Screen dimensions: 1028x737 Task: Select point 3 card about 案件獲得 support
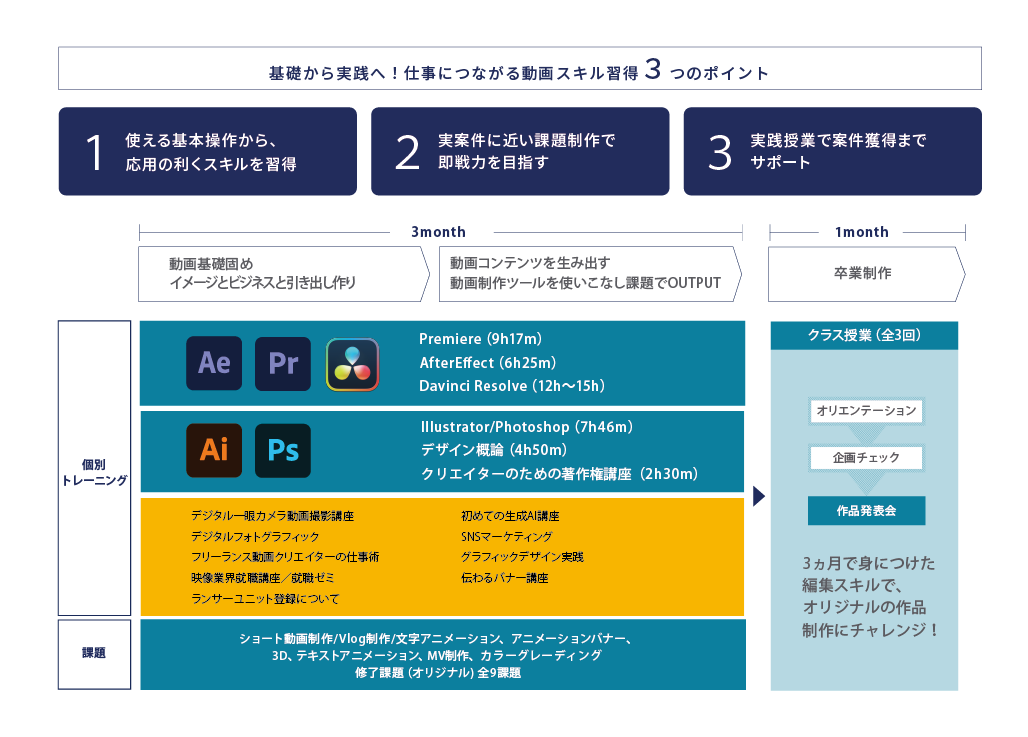833,151
